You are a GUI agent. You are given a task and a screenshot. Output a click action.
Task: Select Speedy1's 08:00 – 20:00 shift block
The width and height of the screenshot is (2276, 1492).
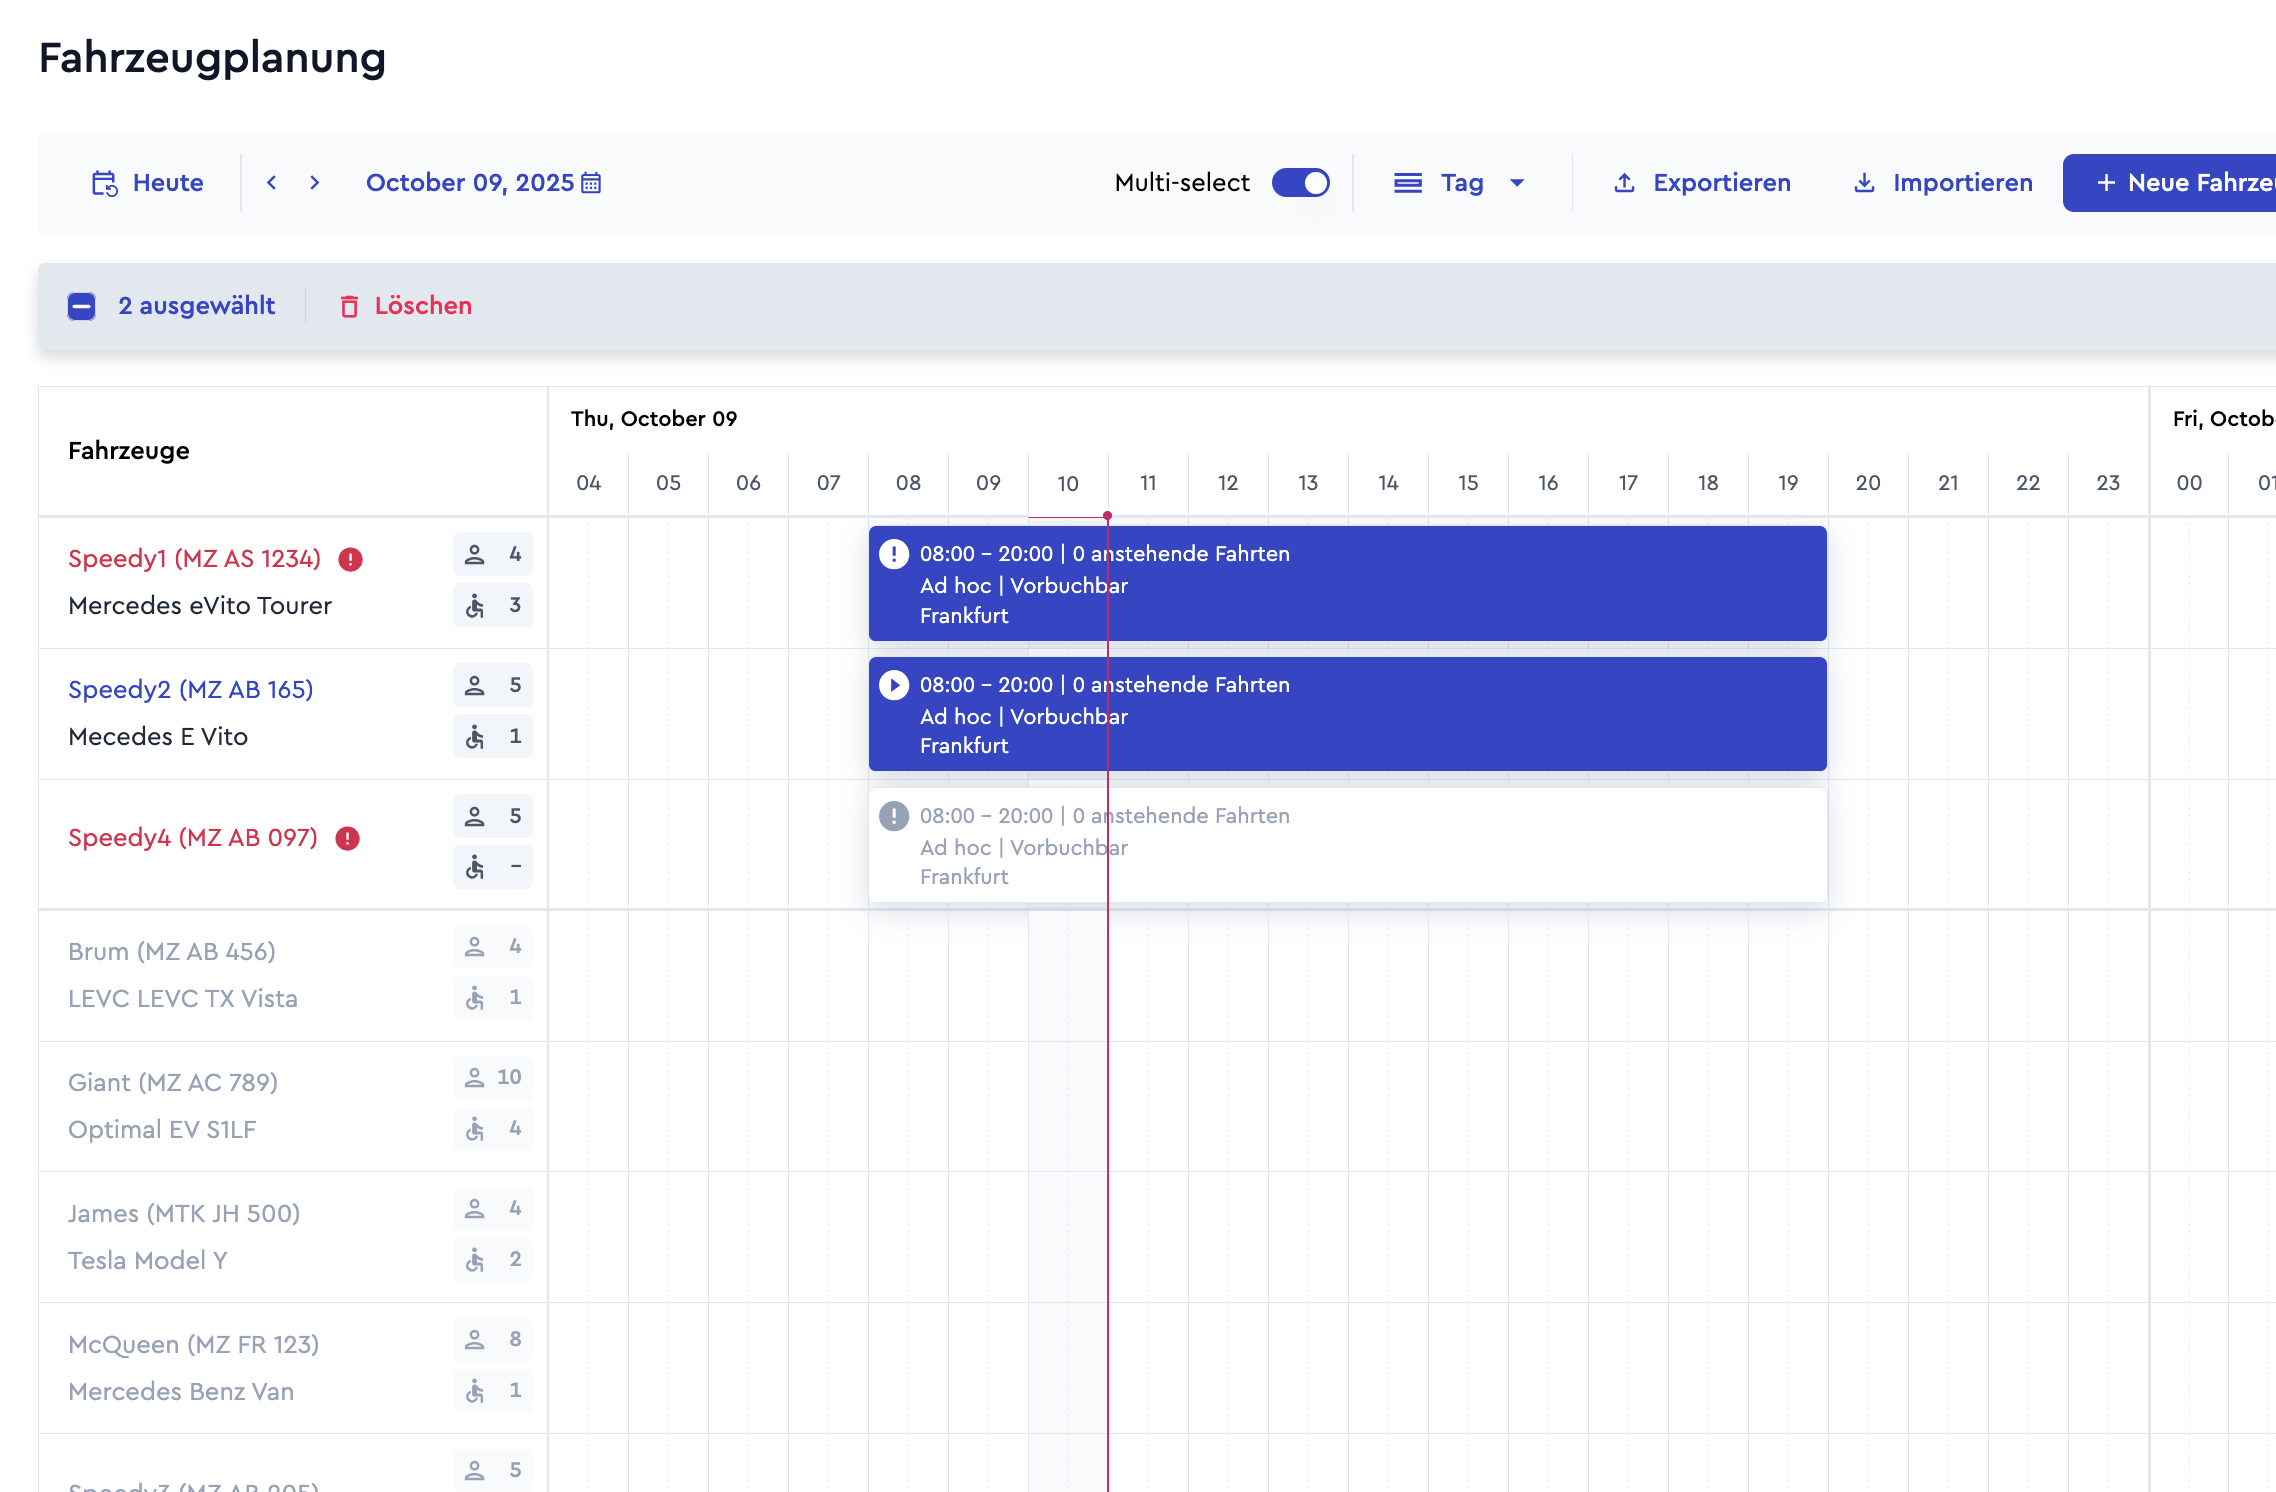(1347, 584)
